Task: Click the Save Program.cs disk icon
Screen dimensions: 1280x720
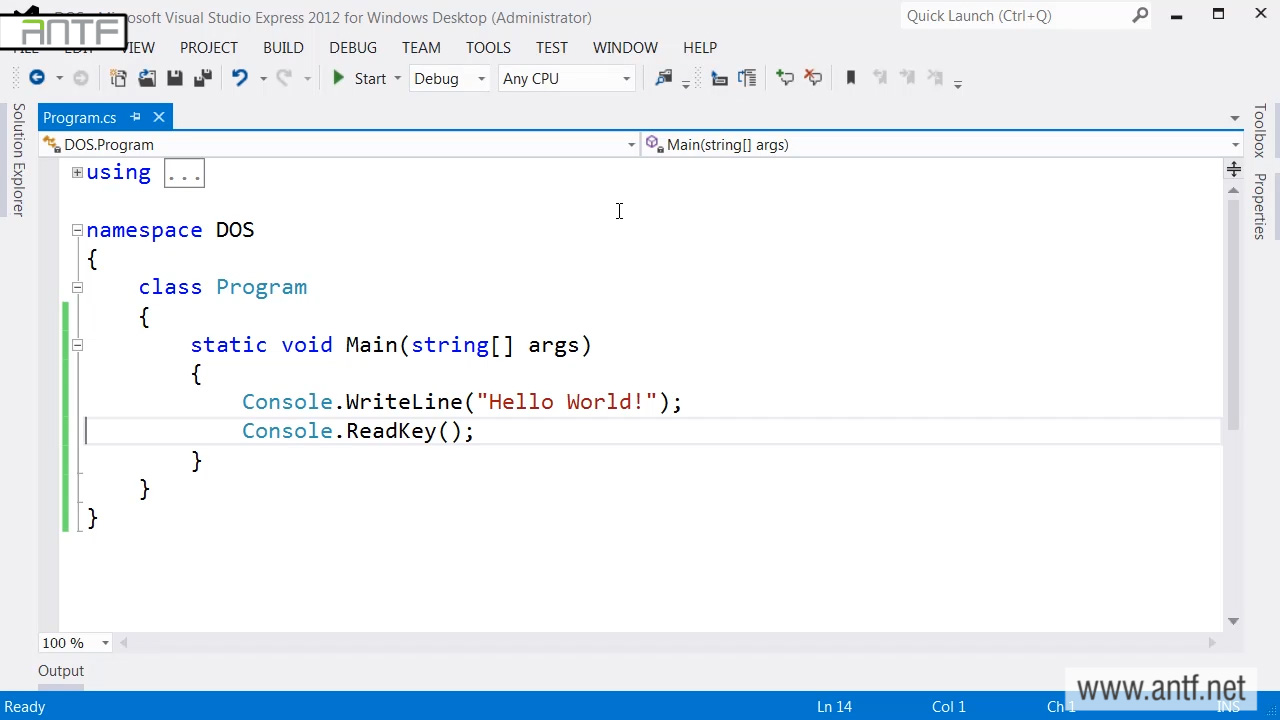Action: pos(175,78)
